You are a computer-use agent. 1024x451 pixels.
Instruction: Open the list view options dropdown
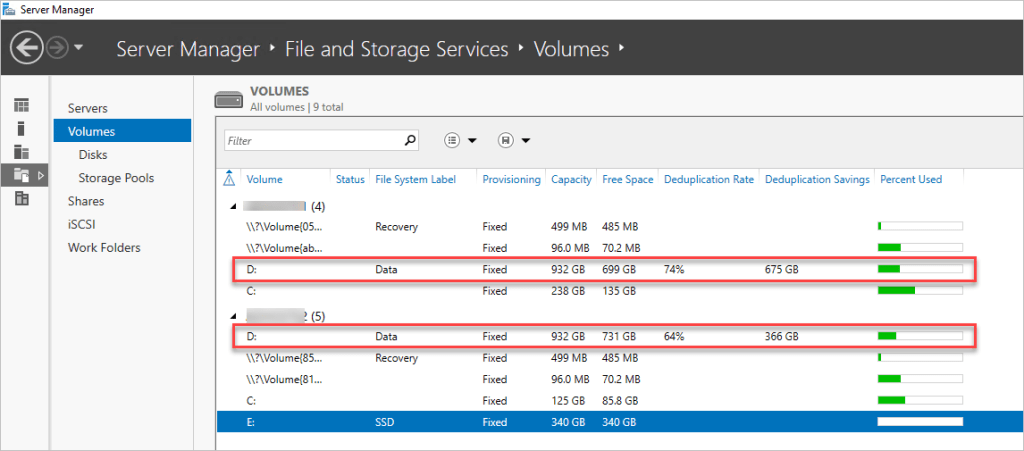(x=460, y=141)
